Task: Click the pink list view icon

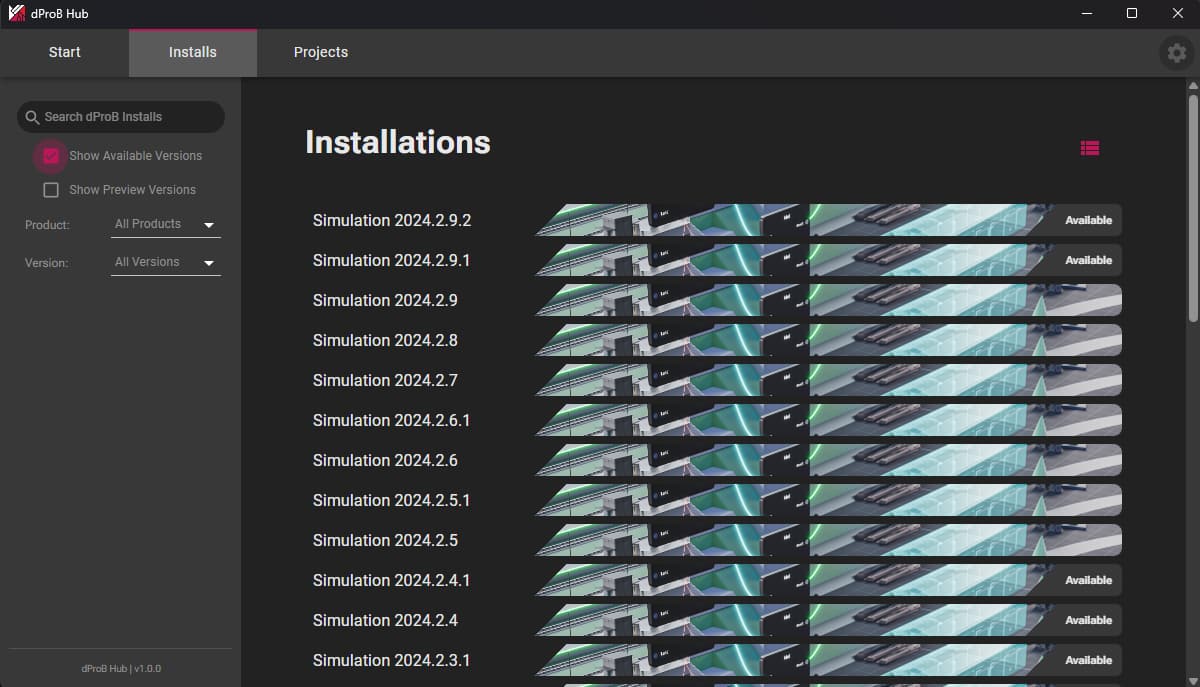Action: pyautogui.click(x=1090, y=148)
